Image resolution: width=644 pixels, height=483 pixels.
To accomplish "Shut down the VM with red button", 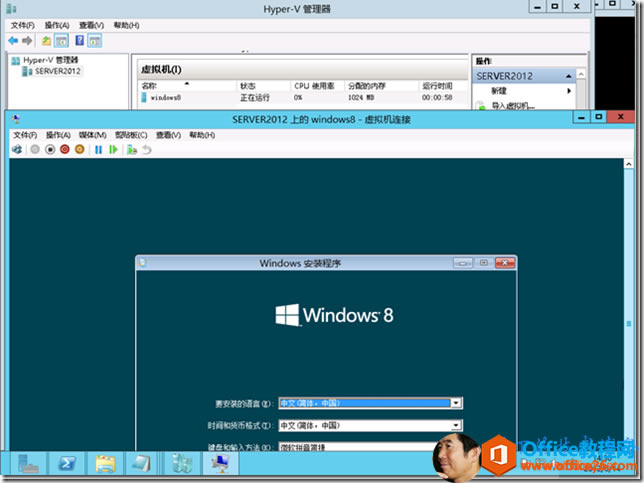I will (x=64, y=150).
